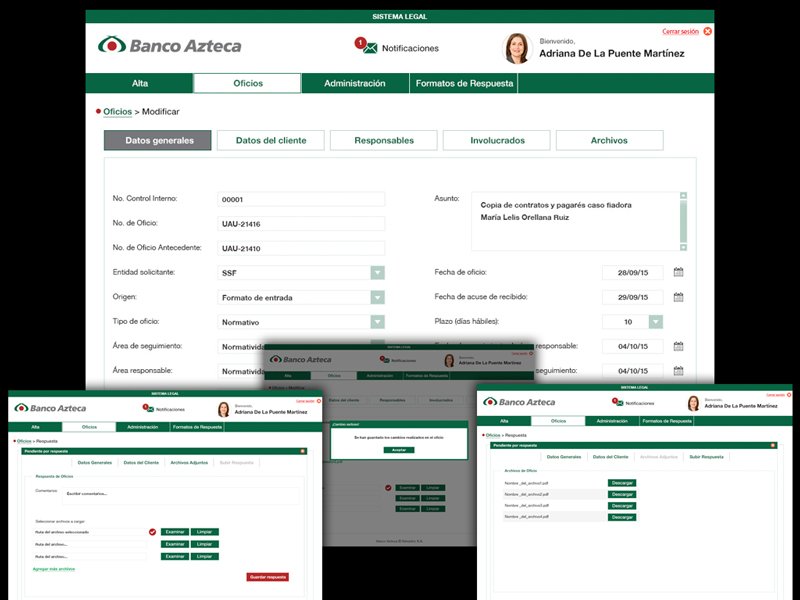
Task: Switch to the Datos del cliente tab in main window
Action: (x=271, y=140)
